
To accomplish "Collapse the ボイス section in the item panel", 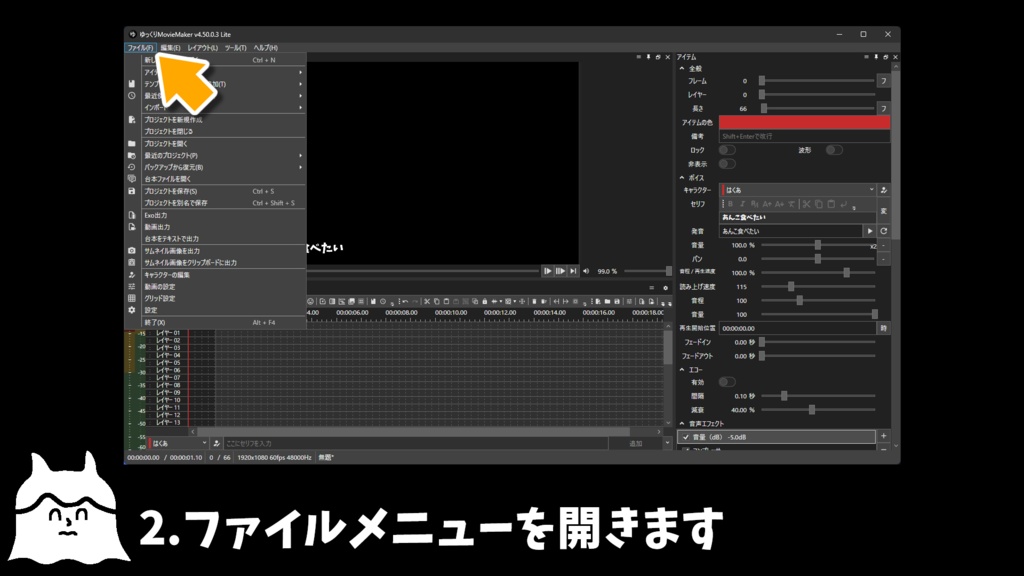I will (x=682, y=178).
